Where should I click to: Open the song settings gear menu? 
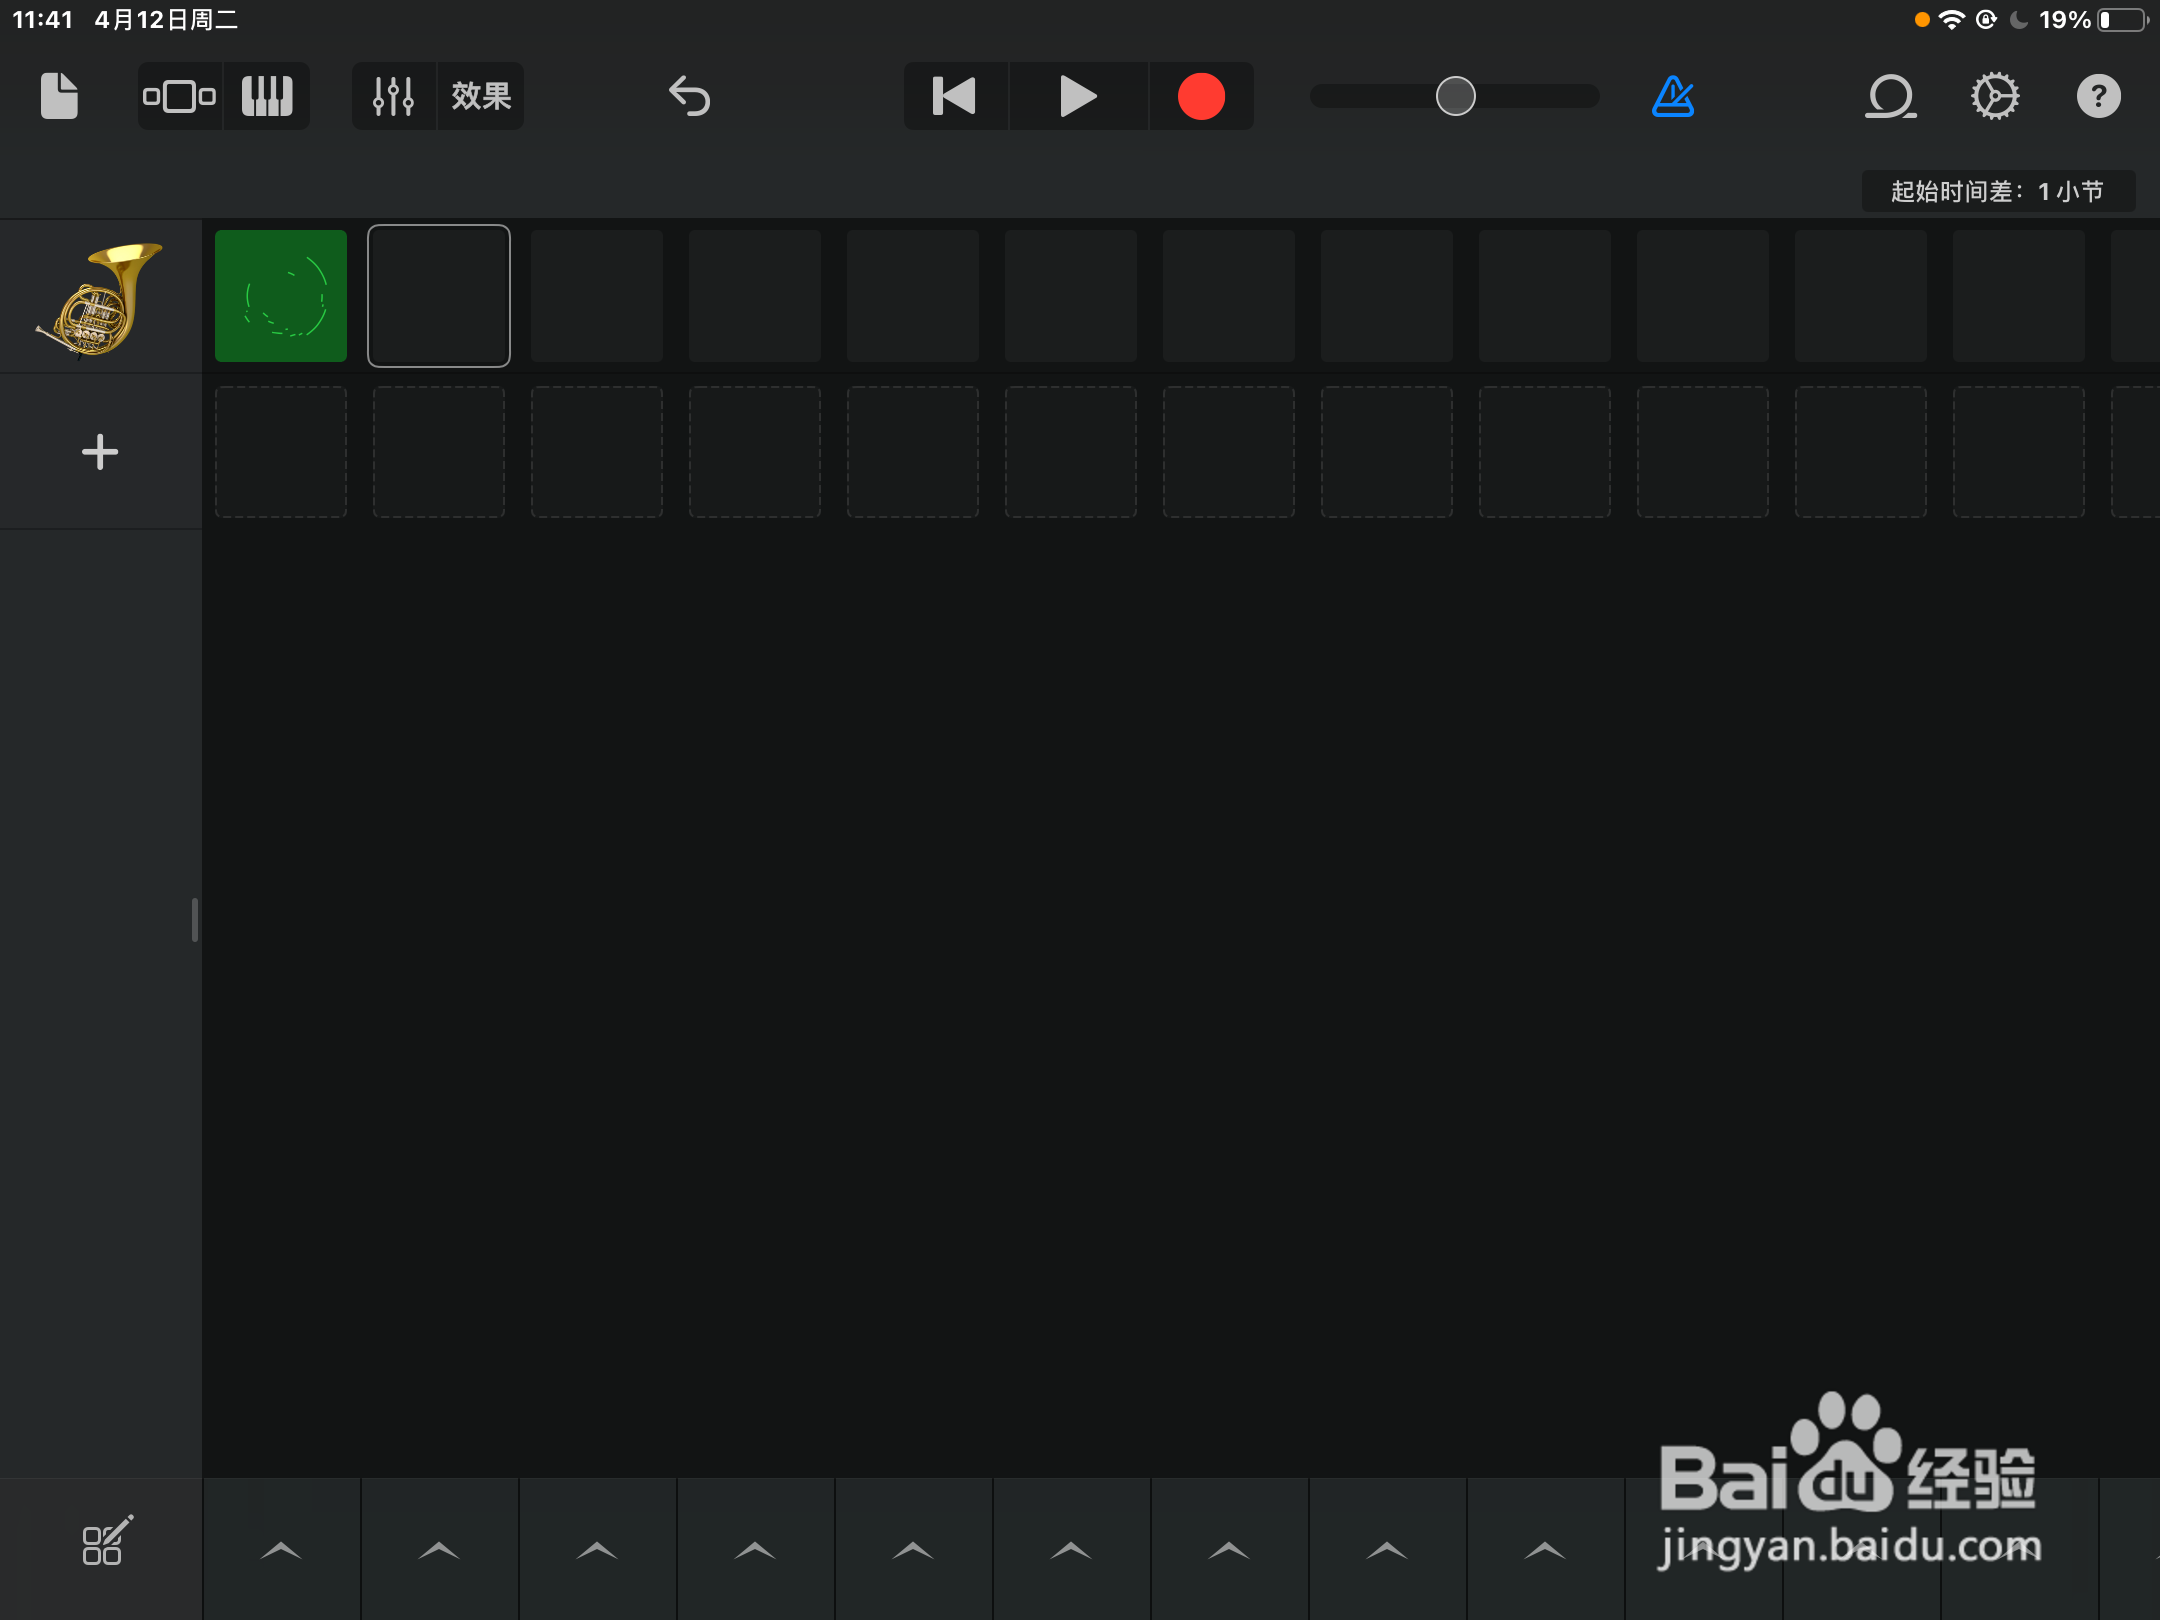click(x=1994, y=96)
